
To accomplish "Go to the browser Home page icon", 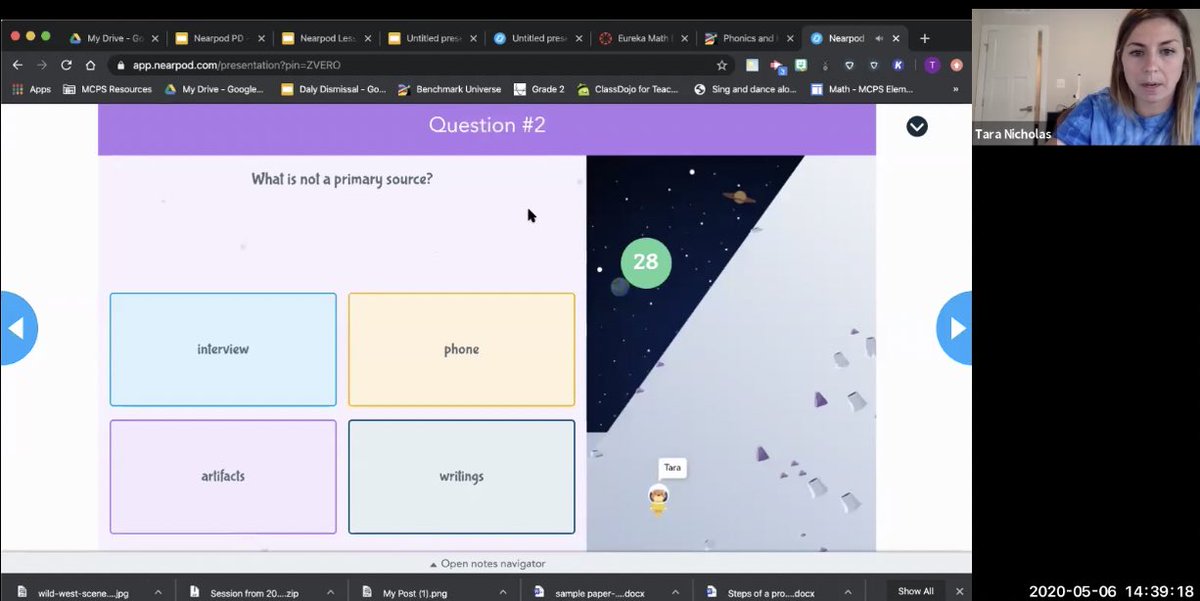I will coord(90,65).
